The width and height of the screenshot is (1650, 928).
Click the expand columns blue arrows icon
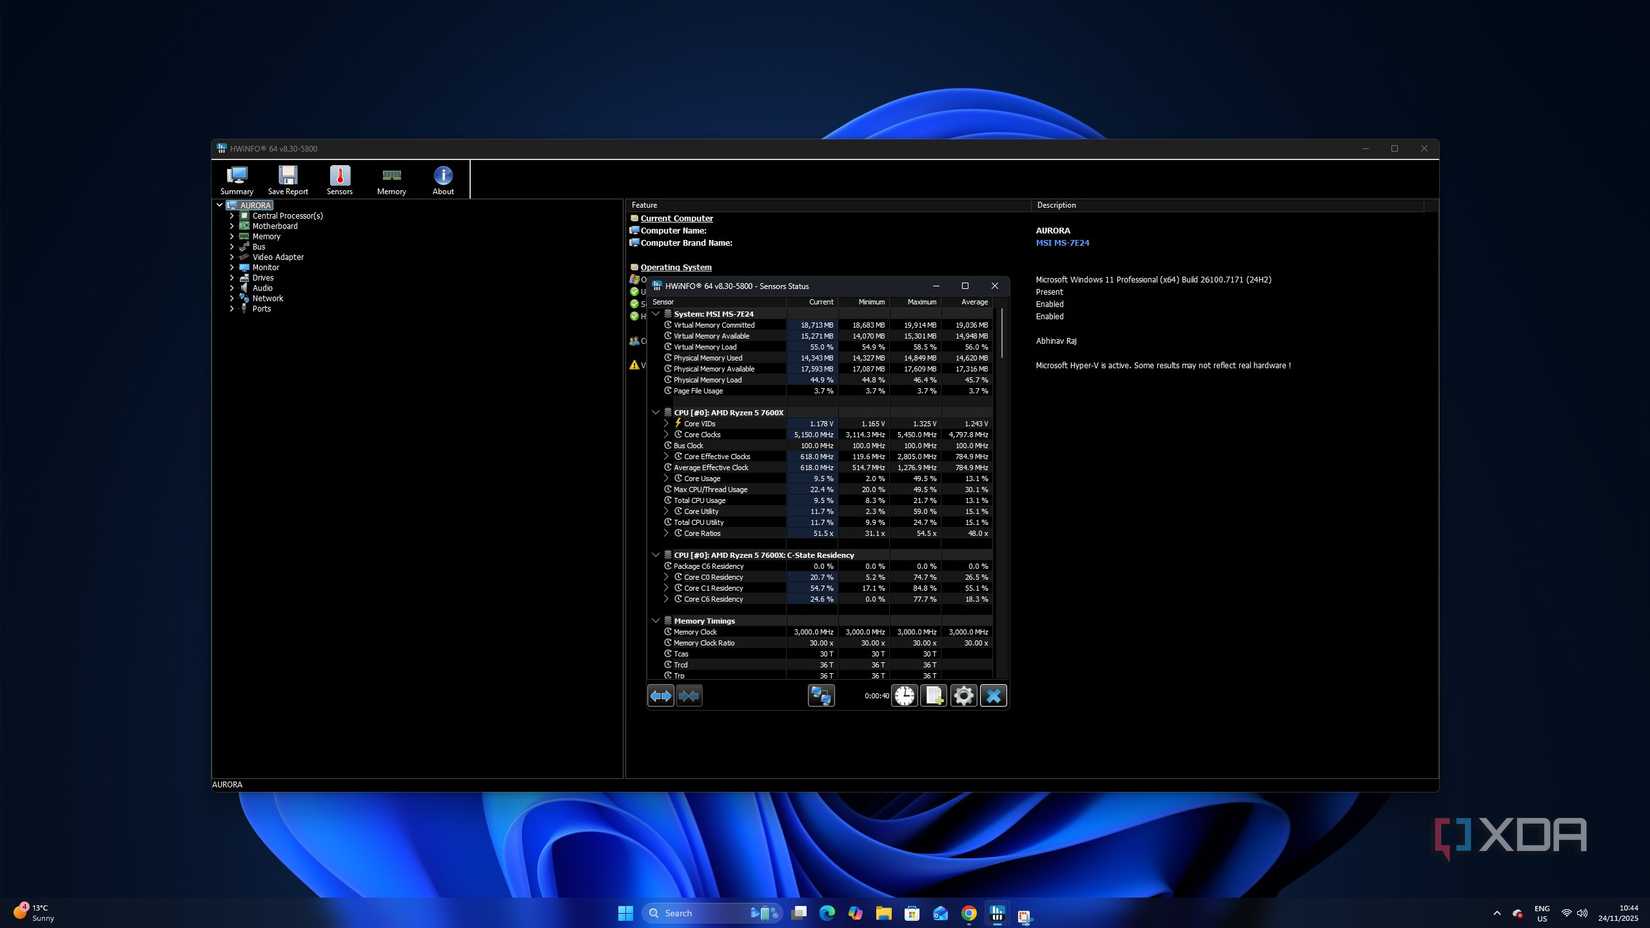[661, 696]
